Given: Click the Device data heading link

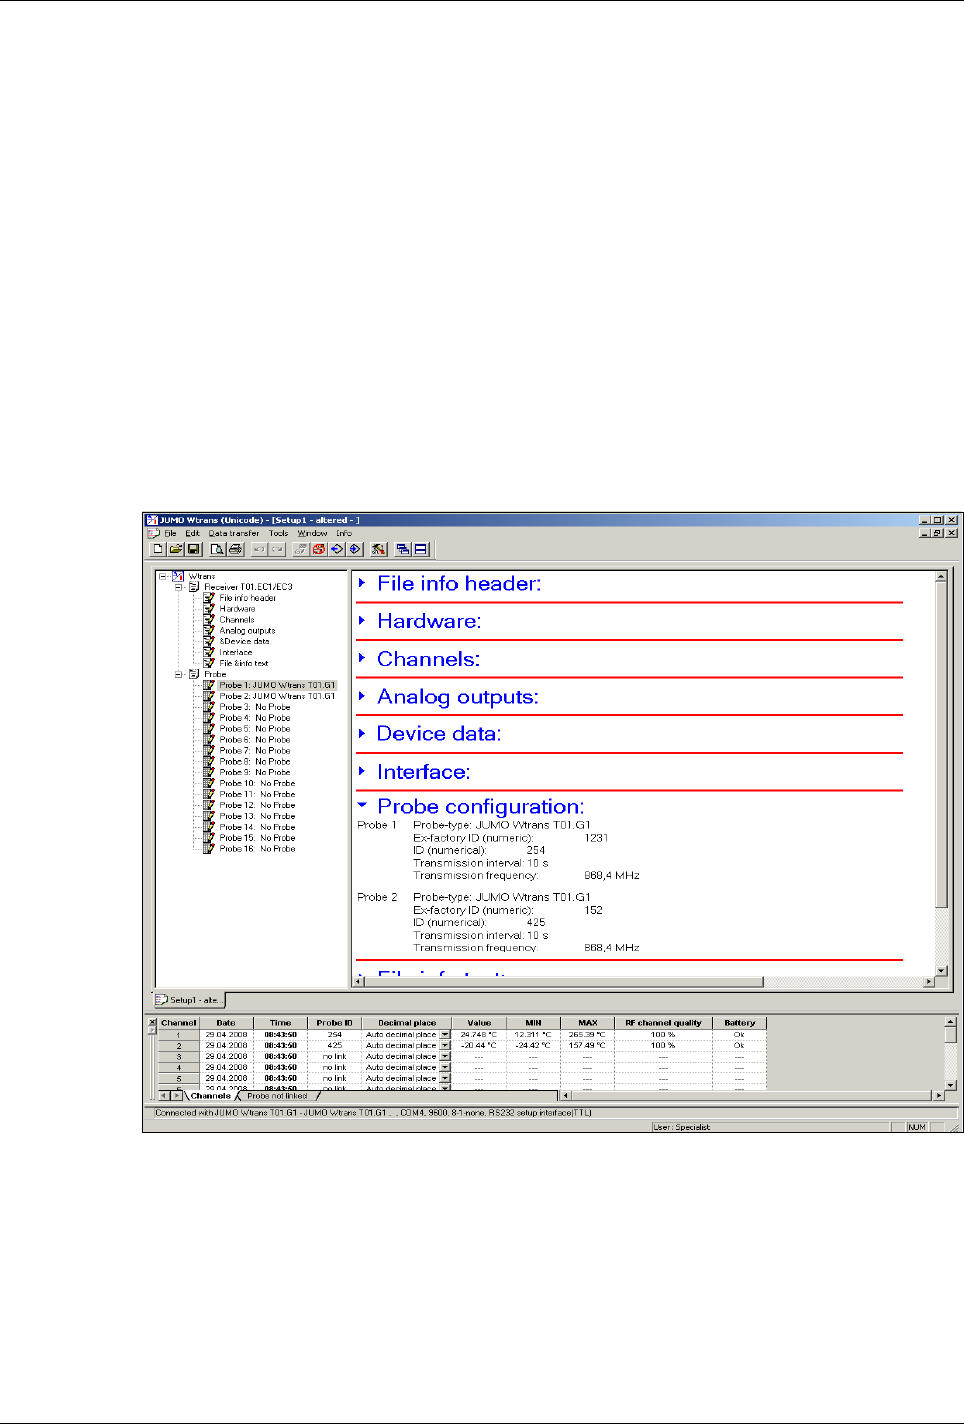Looking at the screenshot, I should pyautogui.click(x=439, y=734).
